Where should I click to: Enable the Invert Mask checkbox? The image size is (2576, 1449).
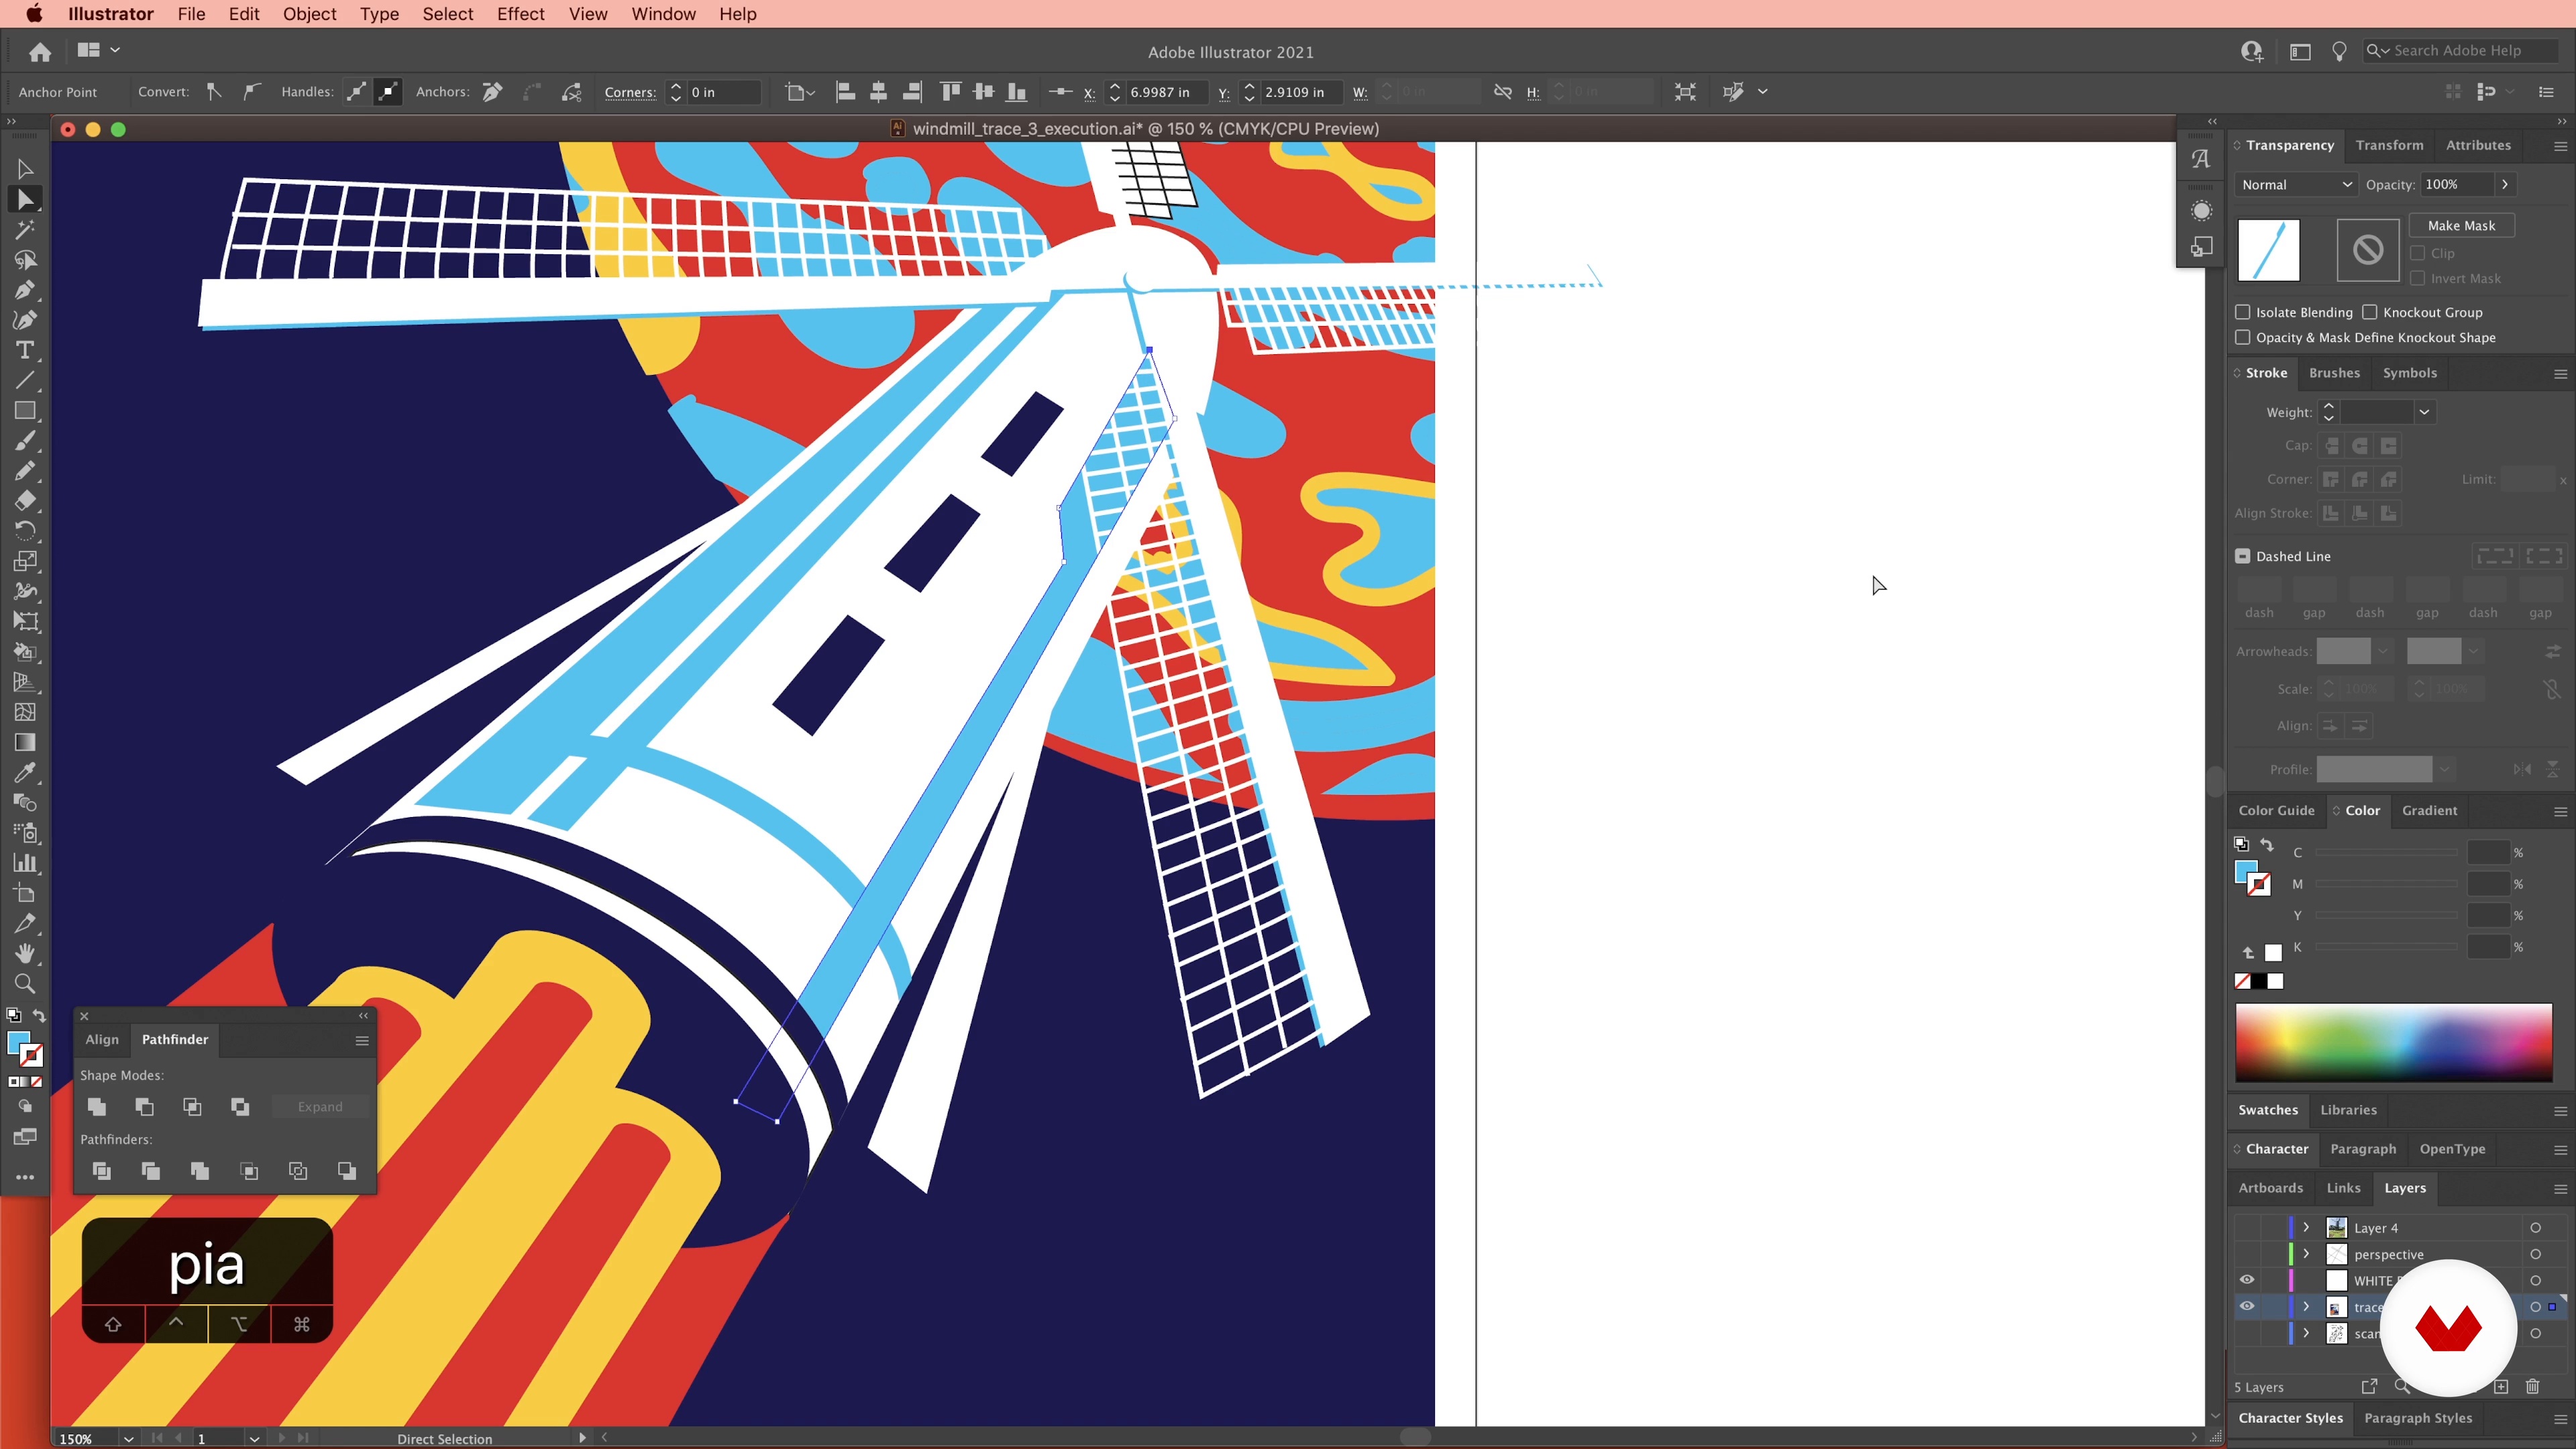2418,278
